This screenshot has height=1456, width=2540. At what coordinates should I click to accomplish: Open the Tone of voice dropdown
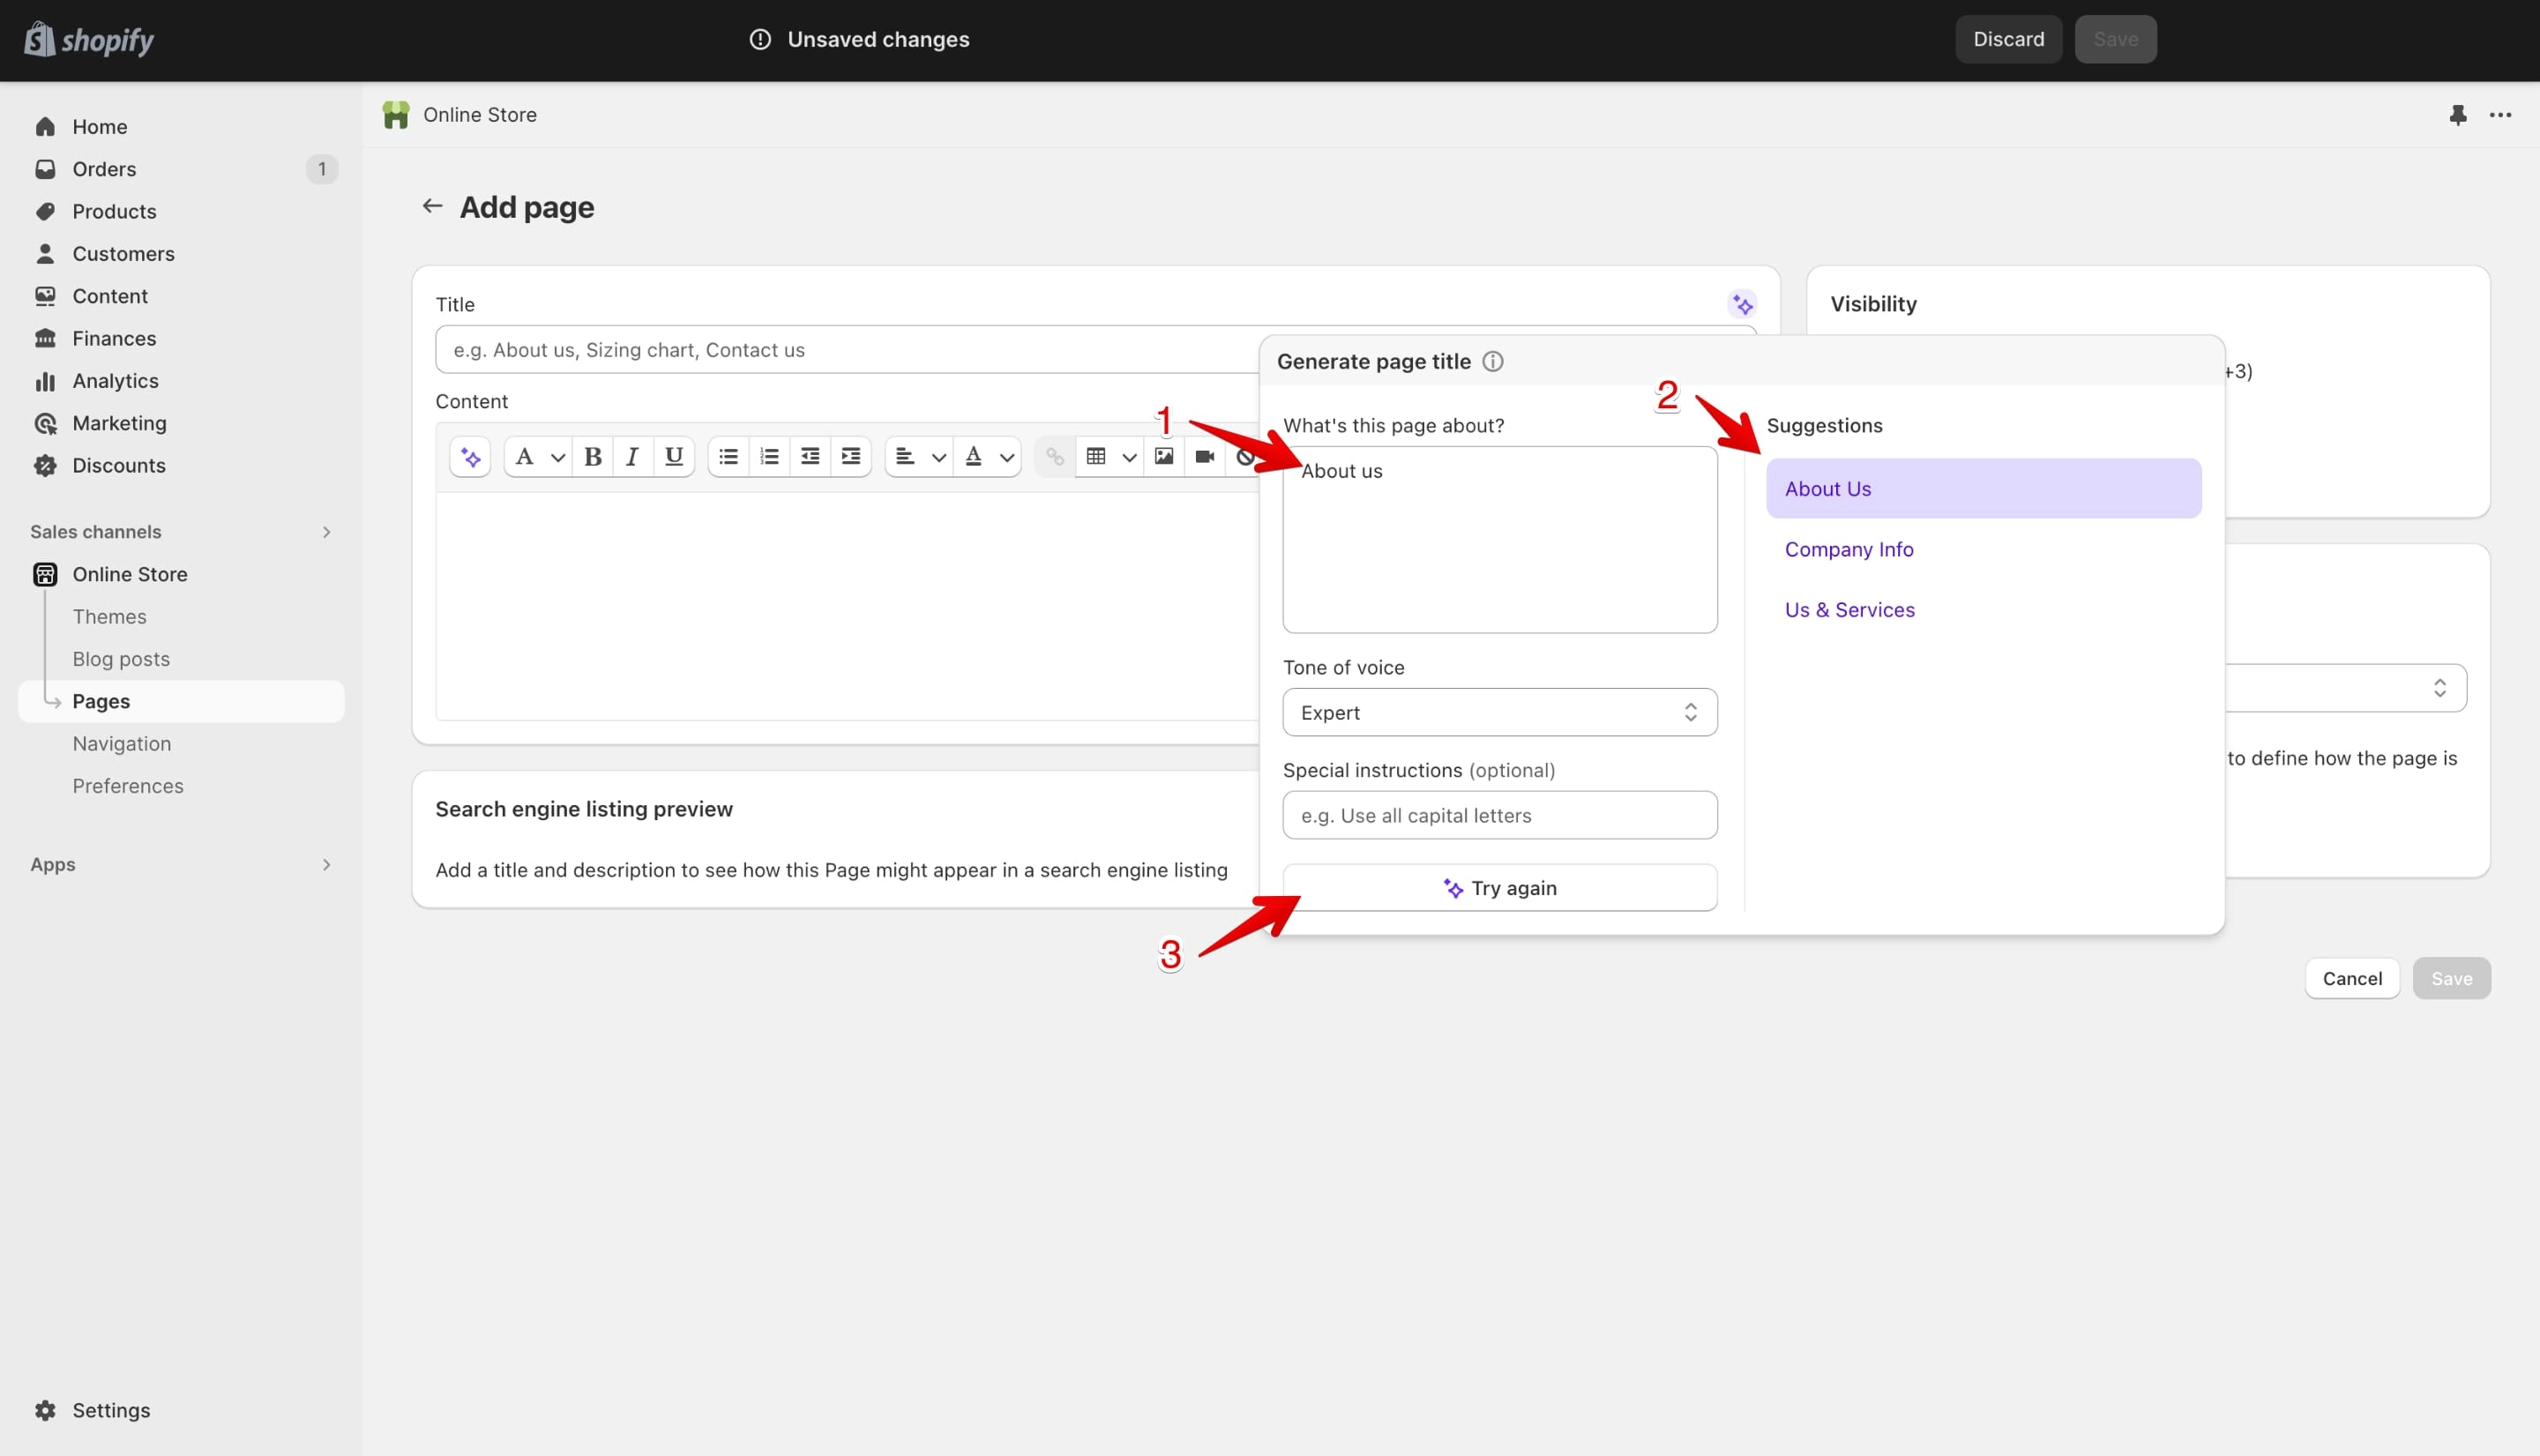tap(1500, 713)
